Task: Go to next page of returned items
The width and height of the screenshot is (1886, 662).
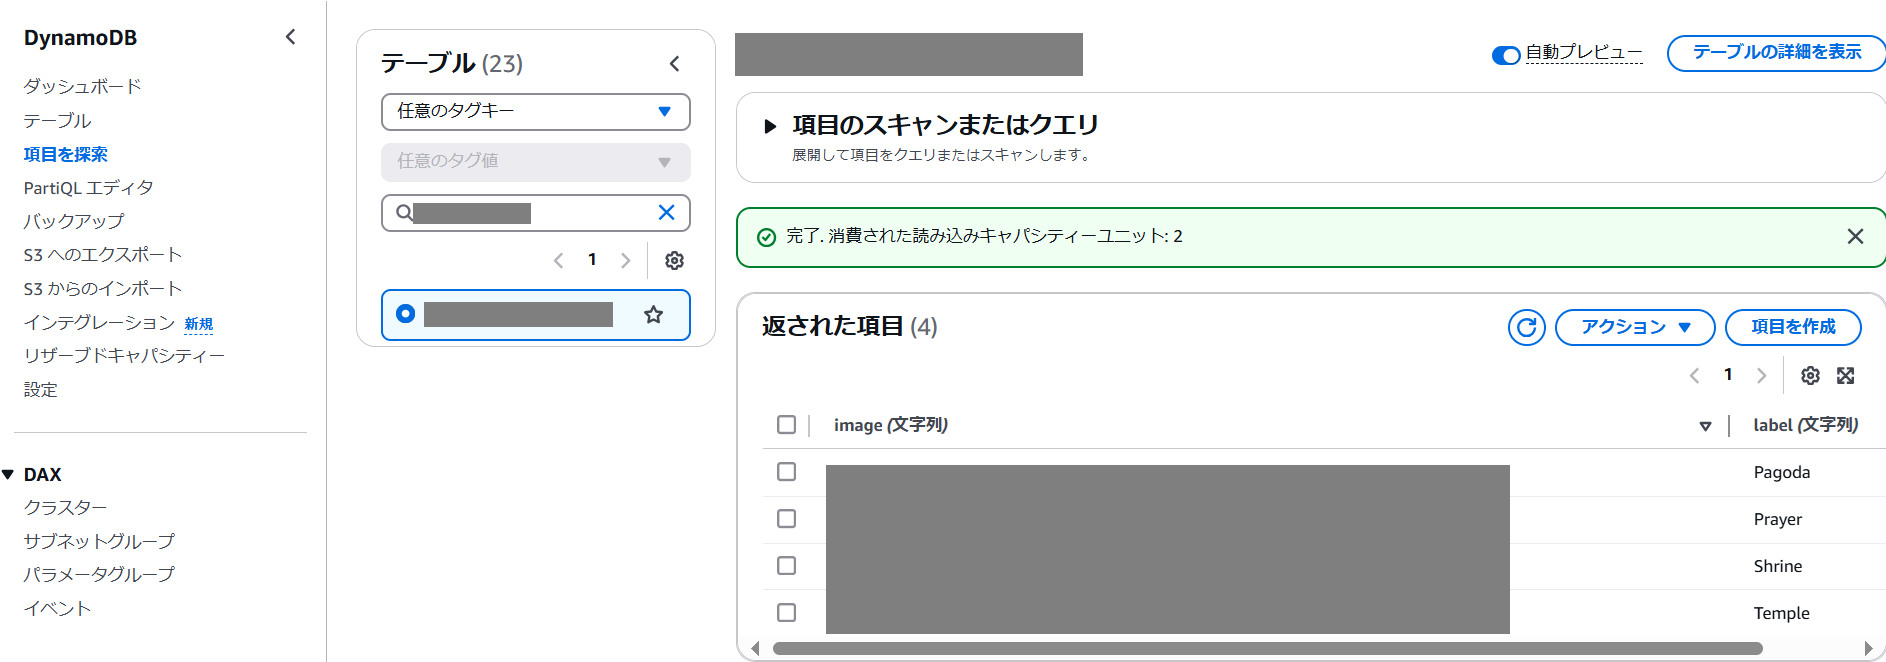Action: 1762,375
